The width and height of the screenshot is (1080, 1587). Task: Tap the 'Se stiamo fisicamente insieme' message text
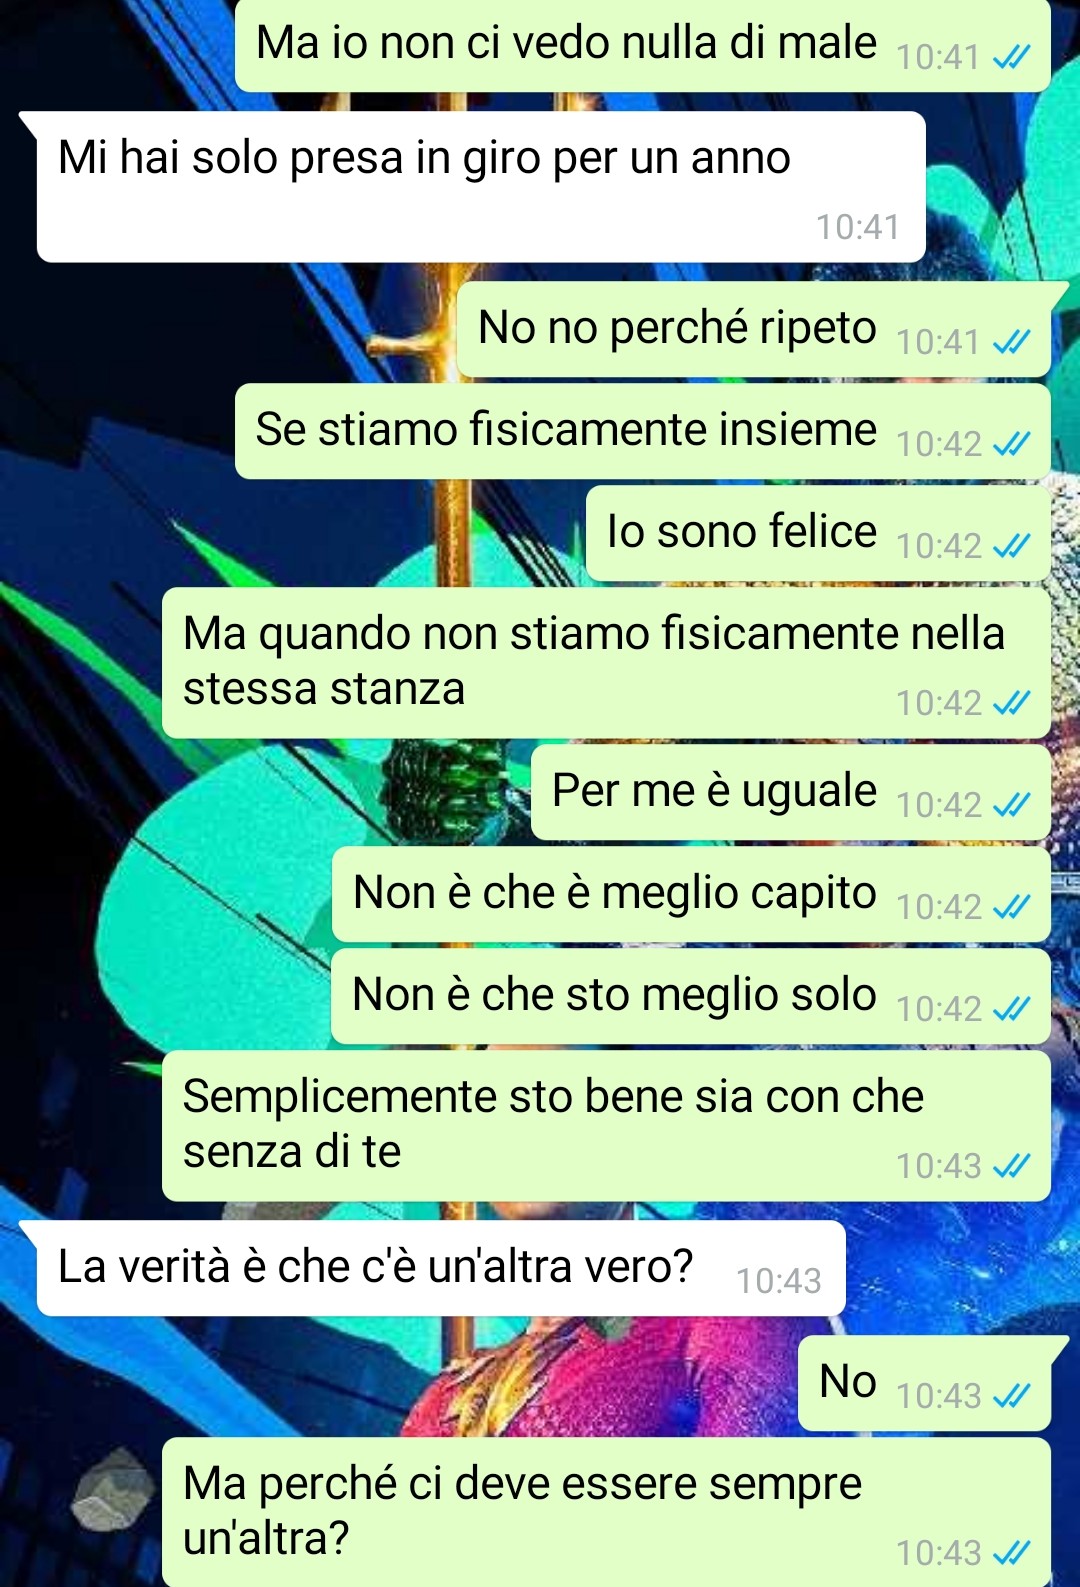click(566, 429)
